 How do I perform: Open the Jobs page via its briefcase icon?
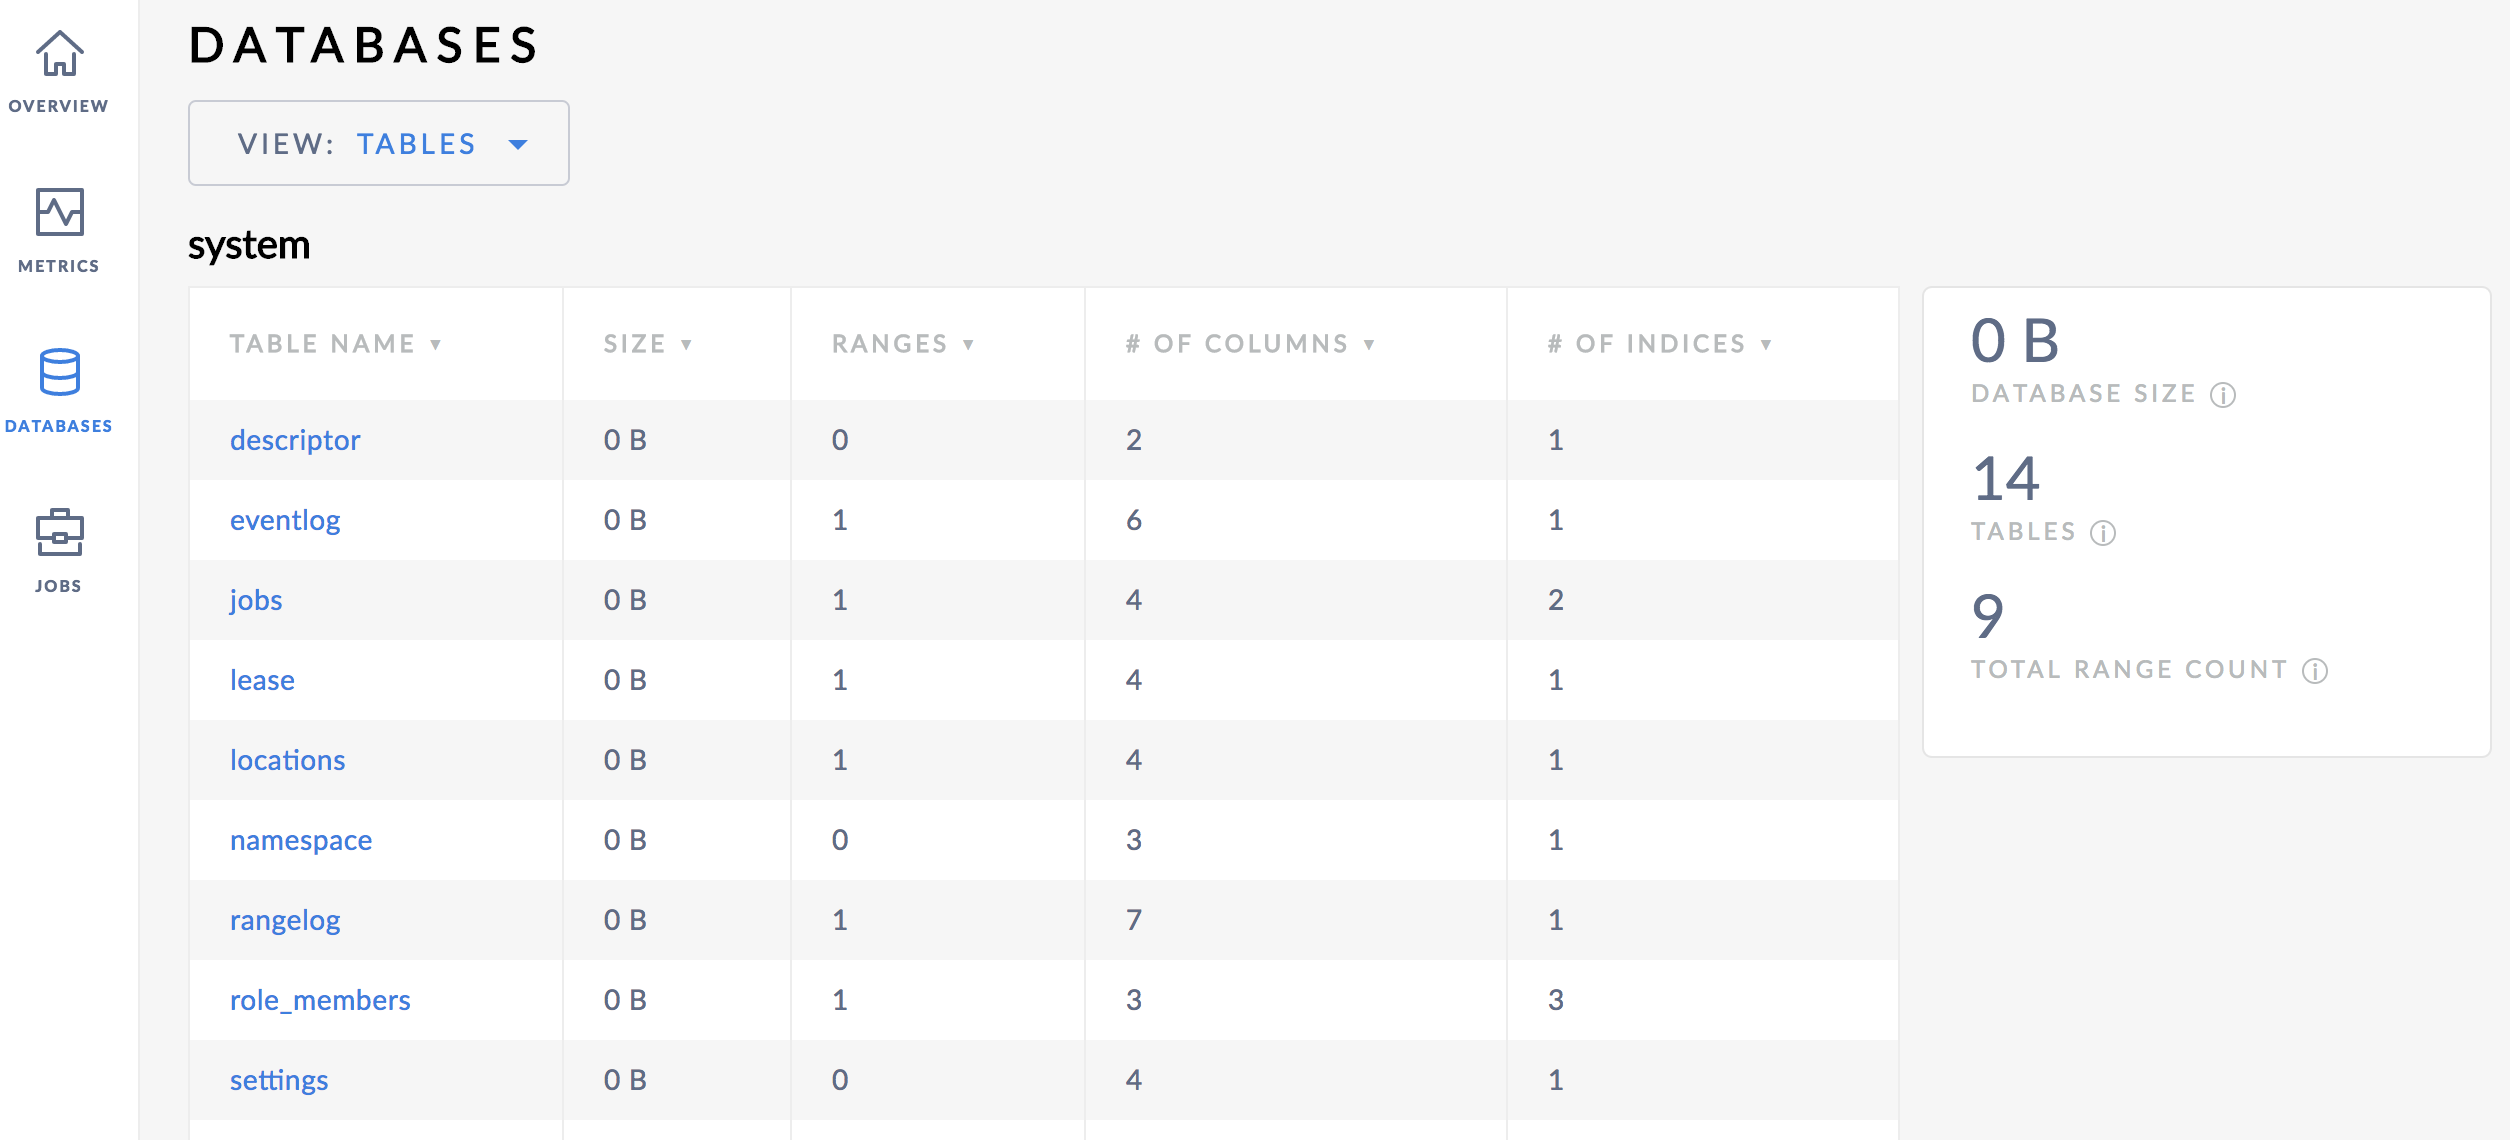pyautogui.click(x=60, y=533)
